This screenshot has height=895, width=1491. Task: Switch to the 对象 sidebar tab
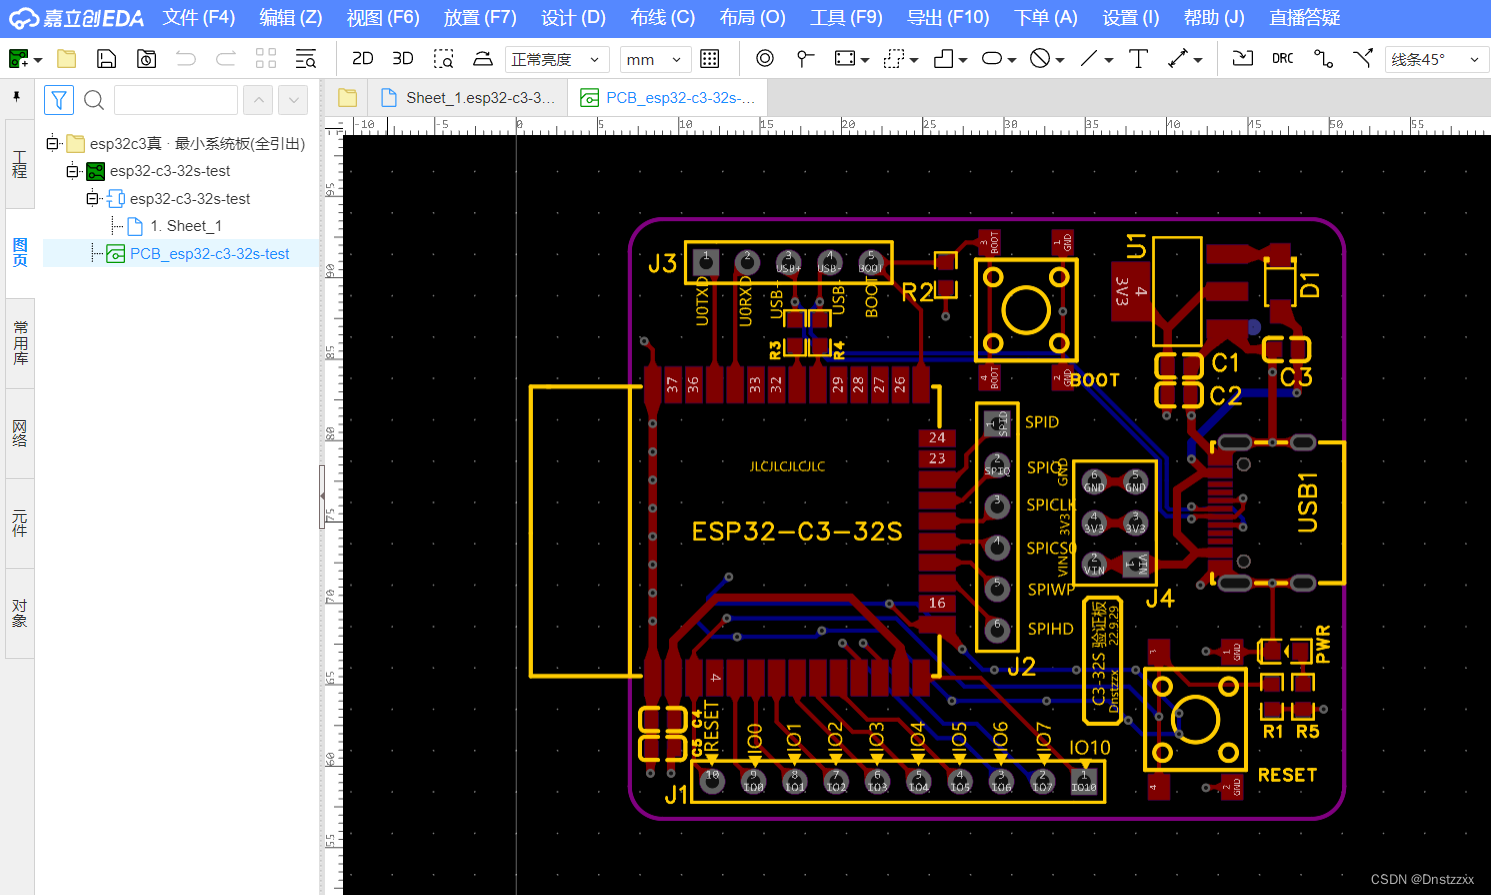[x=19, y=613]
